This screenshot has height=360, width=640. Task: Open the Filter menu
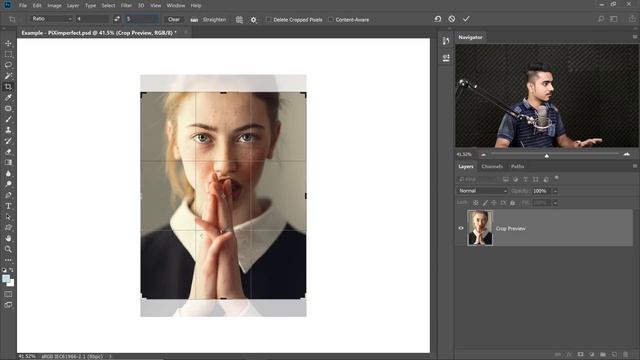pyautogui.click(x=126, y=6)
